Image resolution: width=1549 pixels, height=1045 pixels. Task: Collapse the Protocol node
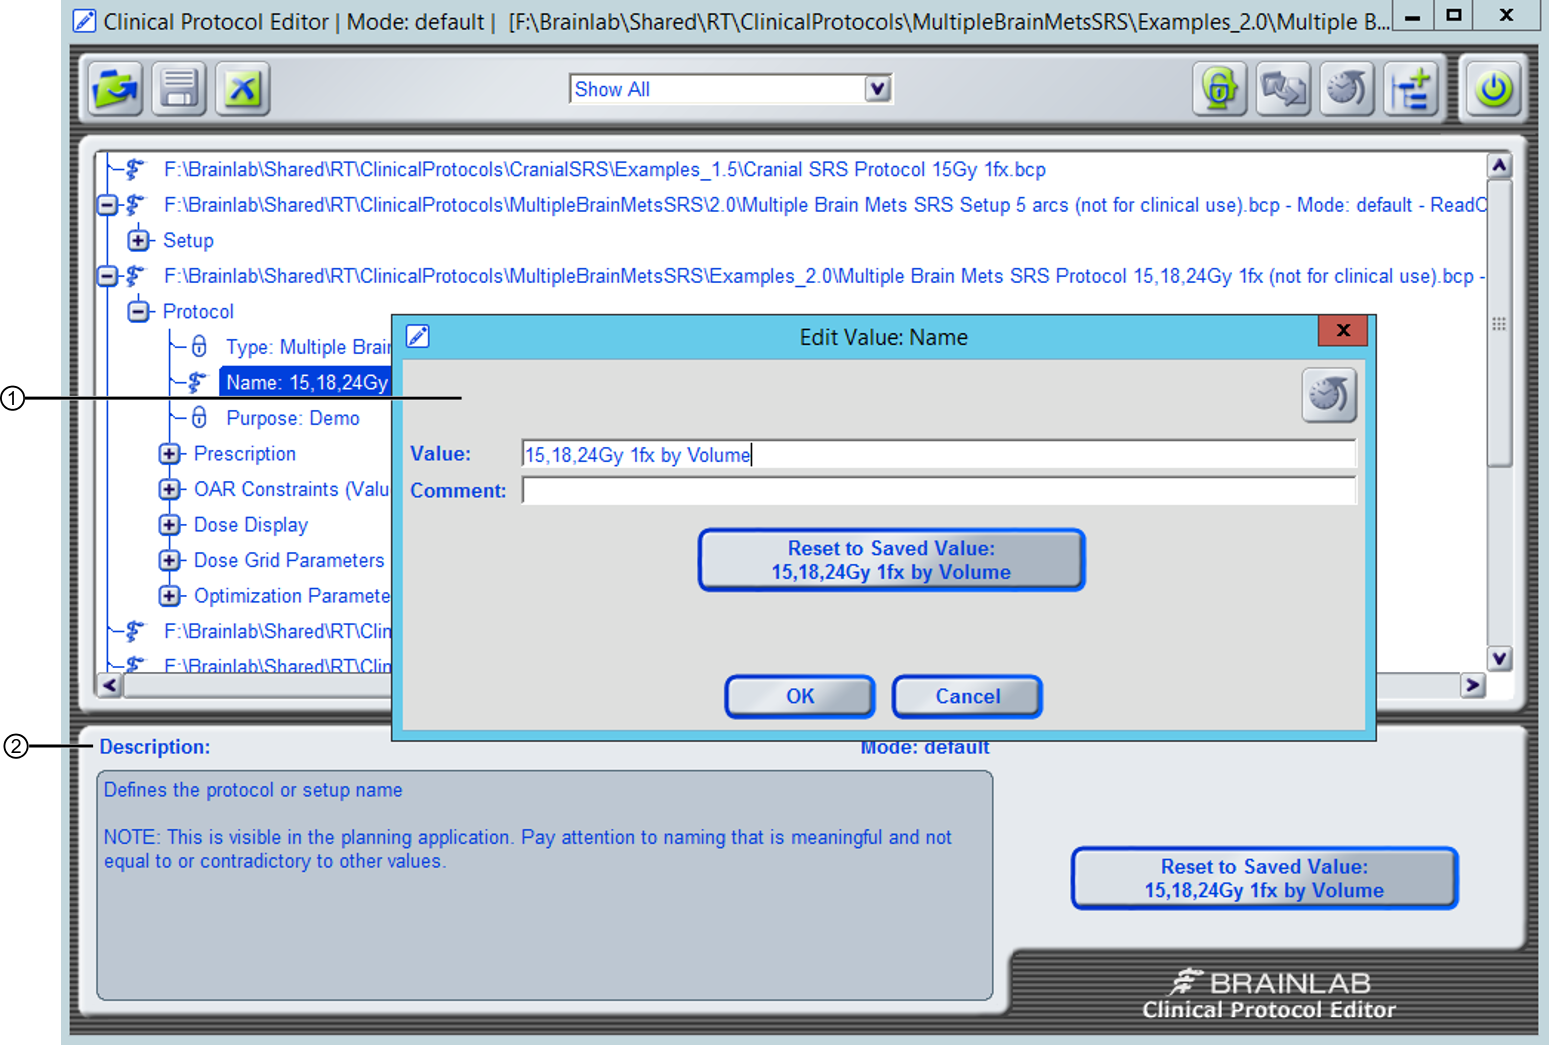click(139, 311)
